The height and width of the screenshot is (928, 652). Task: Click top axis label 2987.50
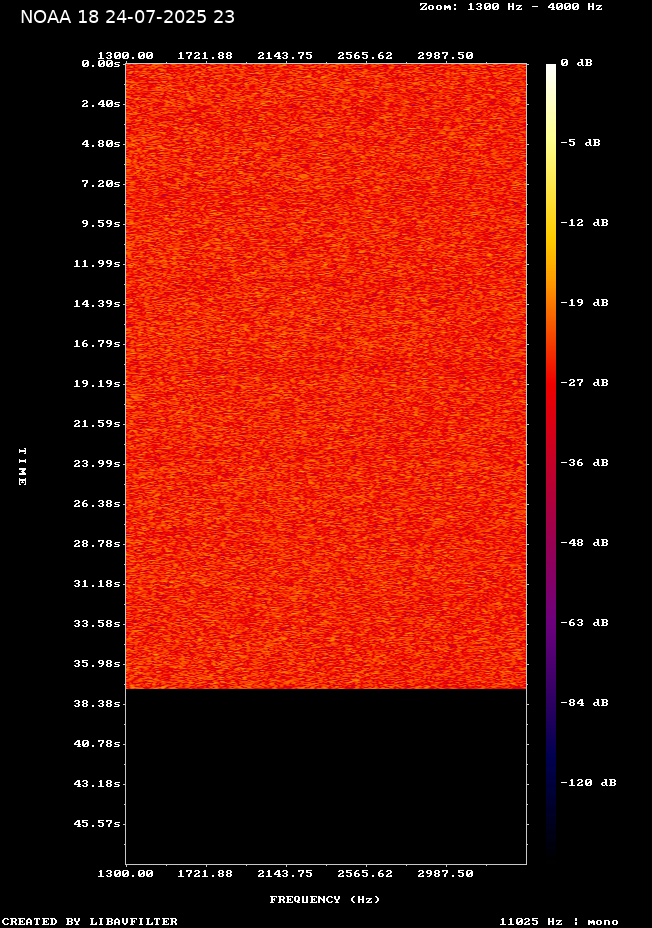(446, 56)
